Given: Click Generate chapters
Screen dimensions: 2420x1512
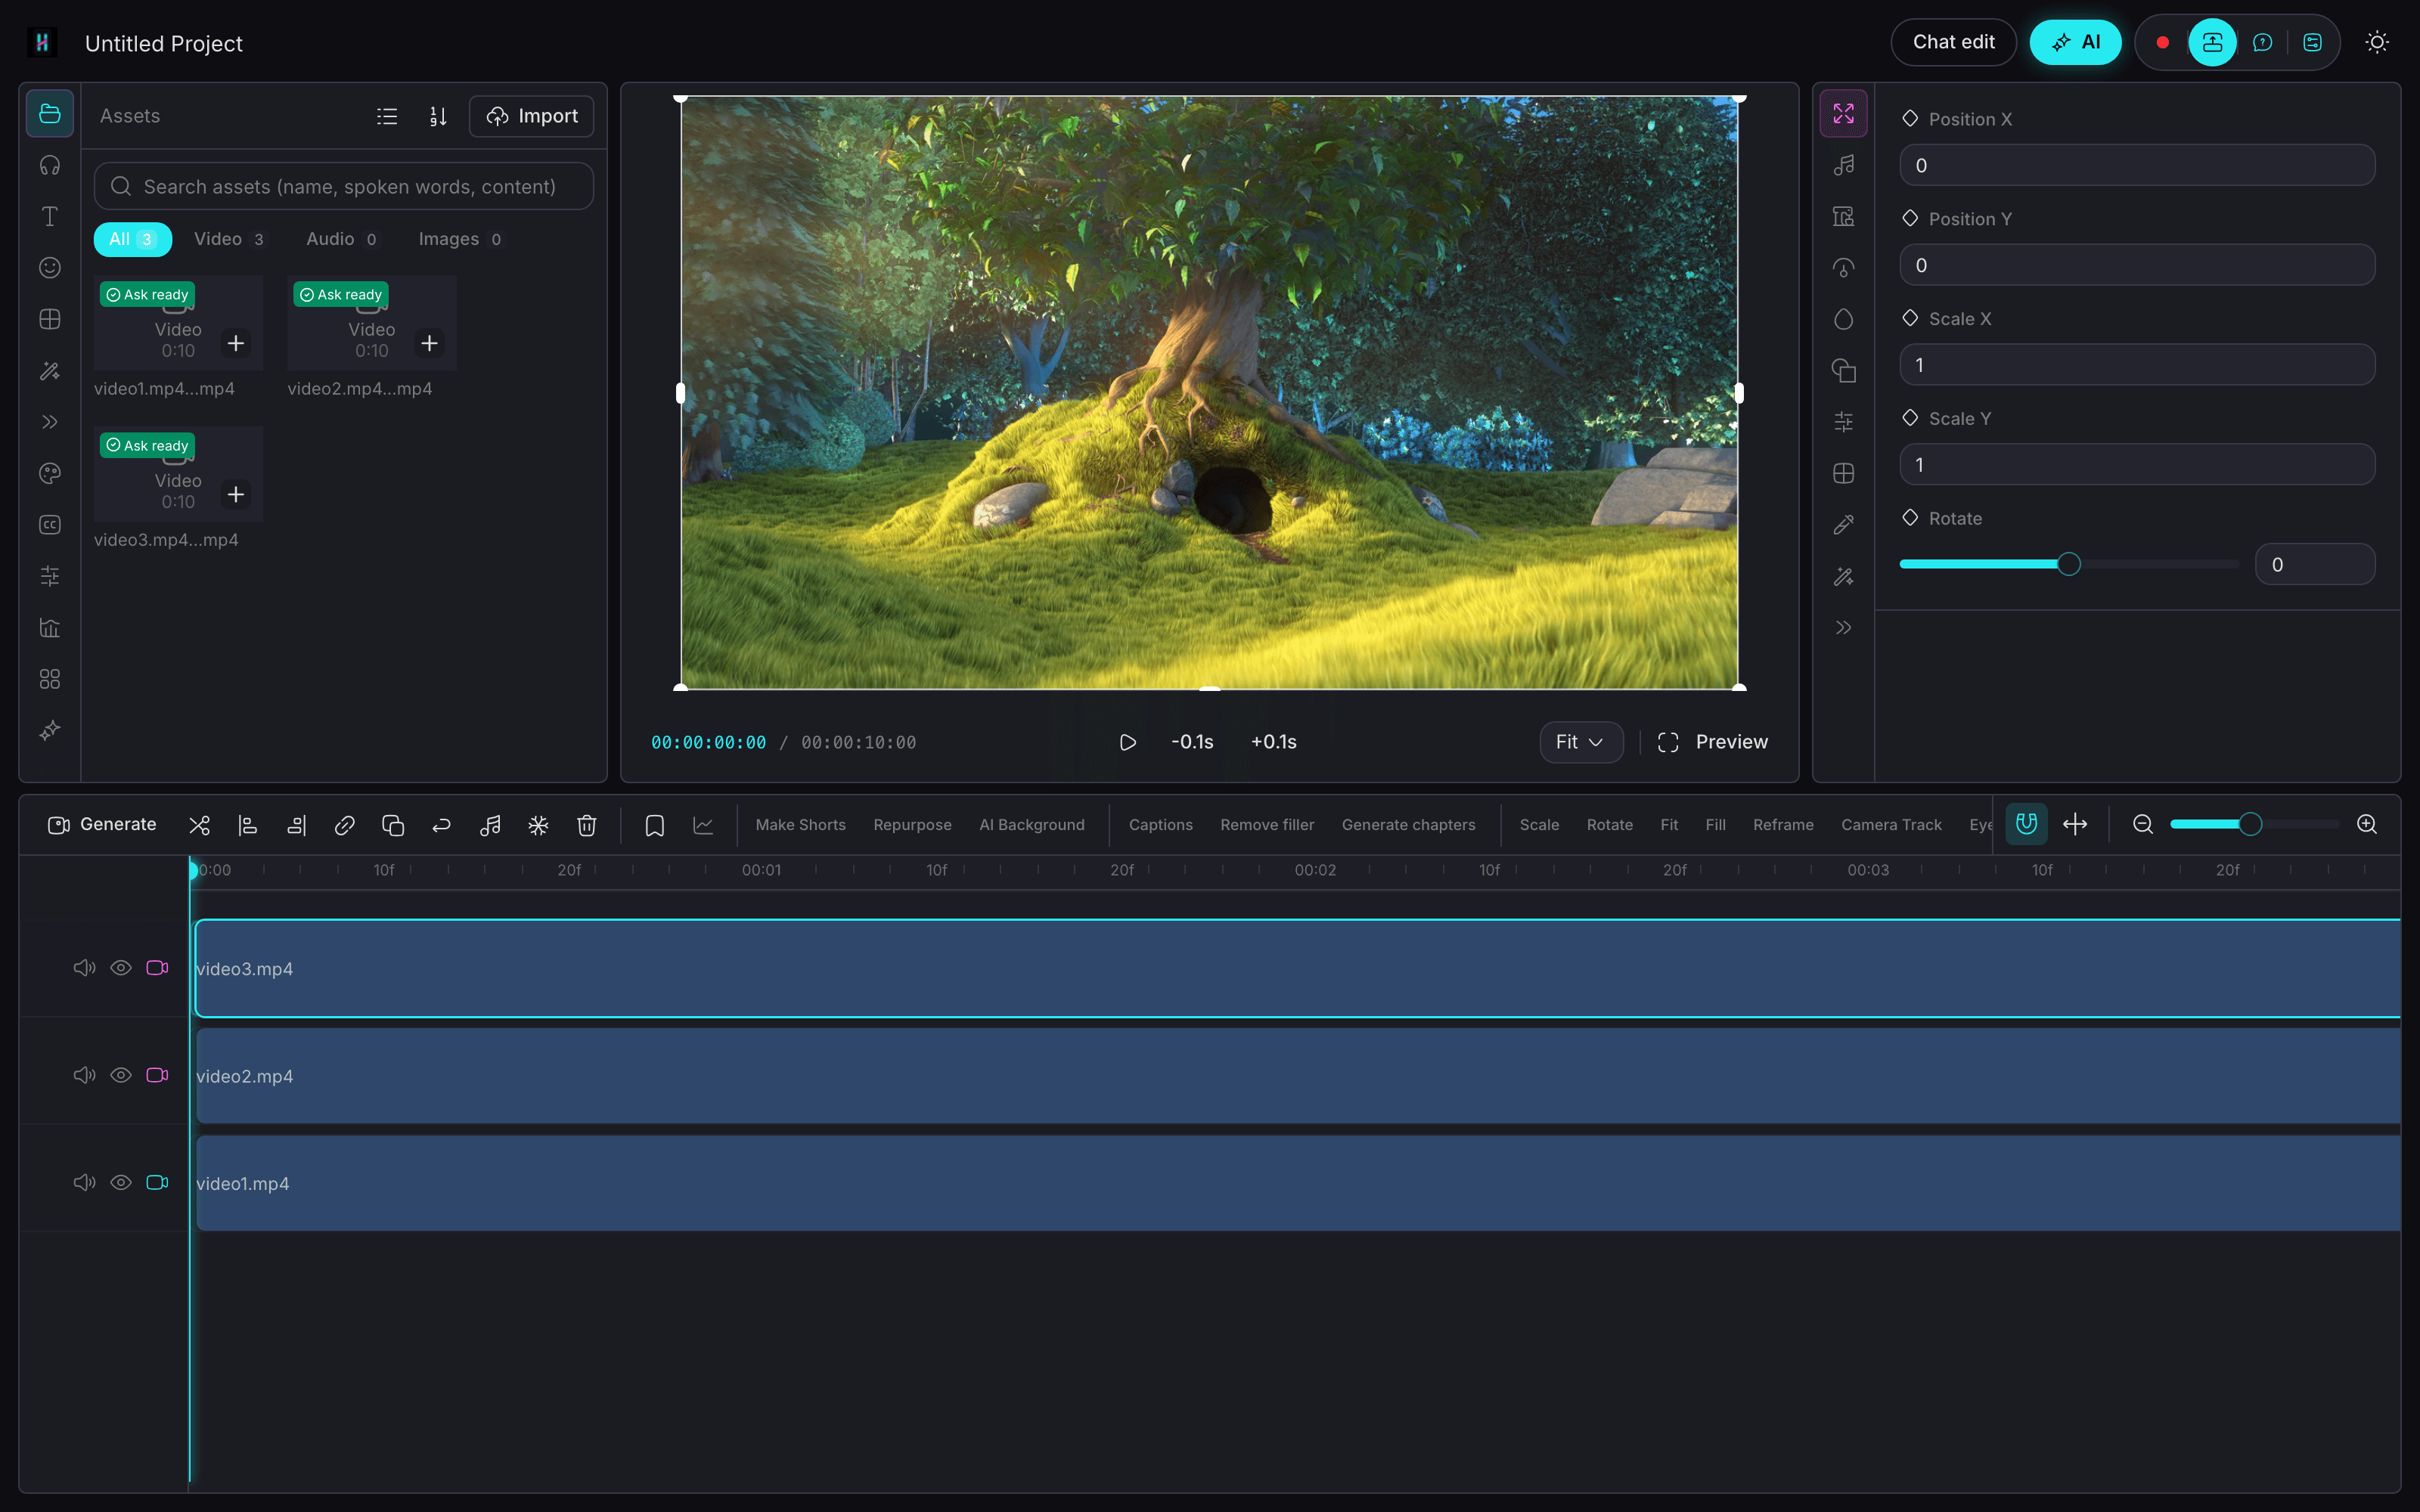Looking at the screenshot, I should (1408, 825).
